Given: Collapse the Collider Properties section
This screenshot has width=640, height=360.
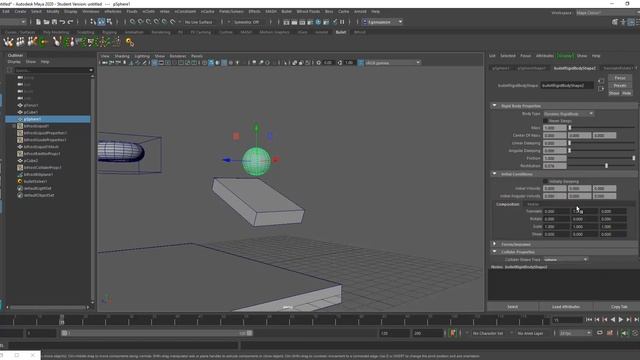Looking at the screenshot, I should click(x=494, y=252).
